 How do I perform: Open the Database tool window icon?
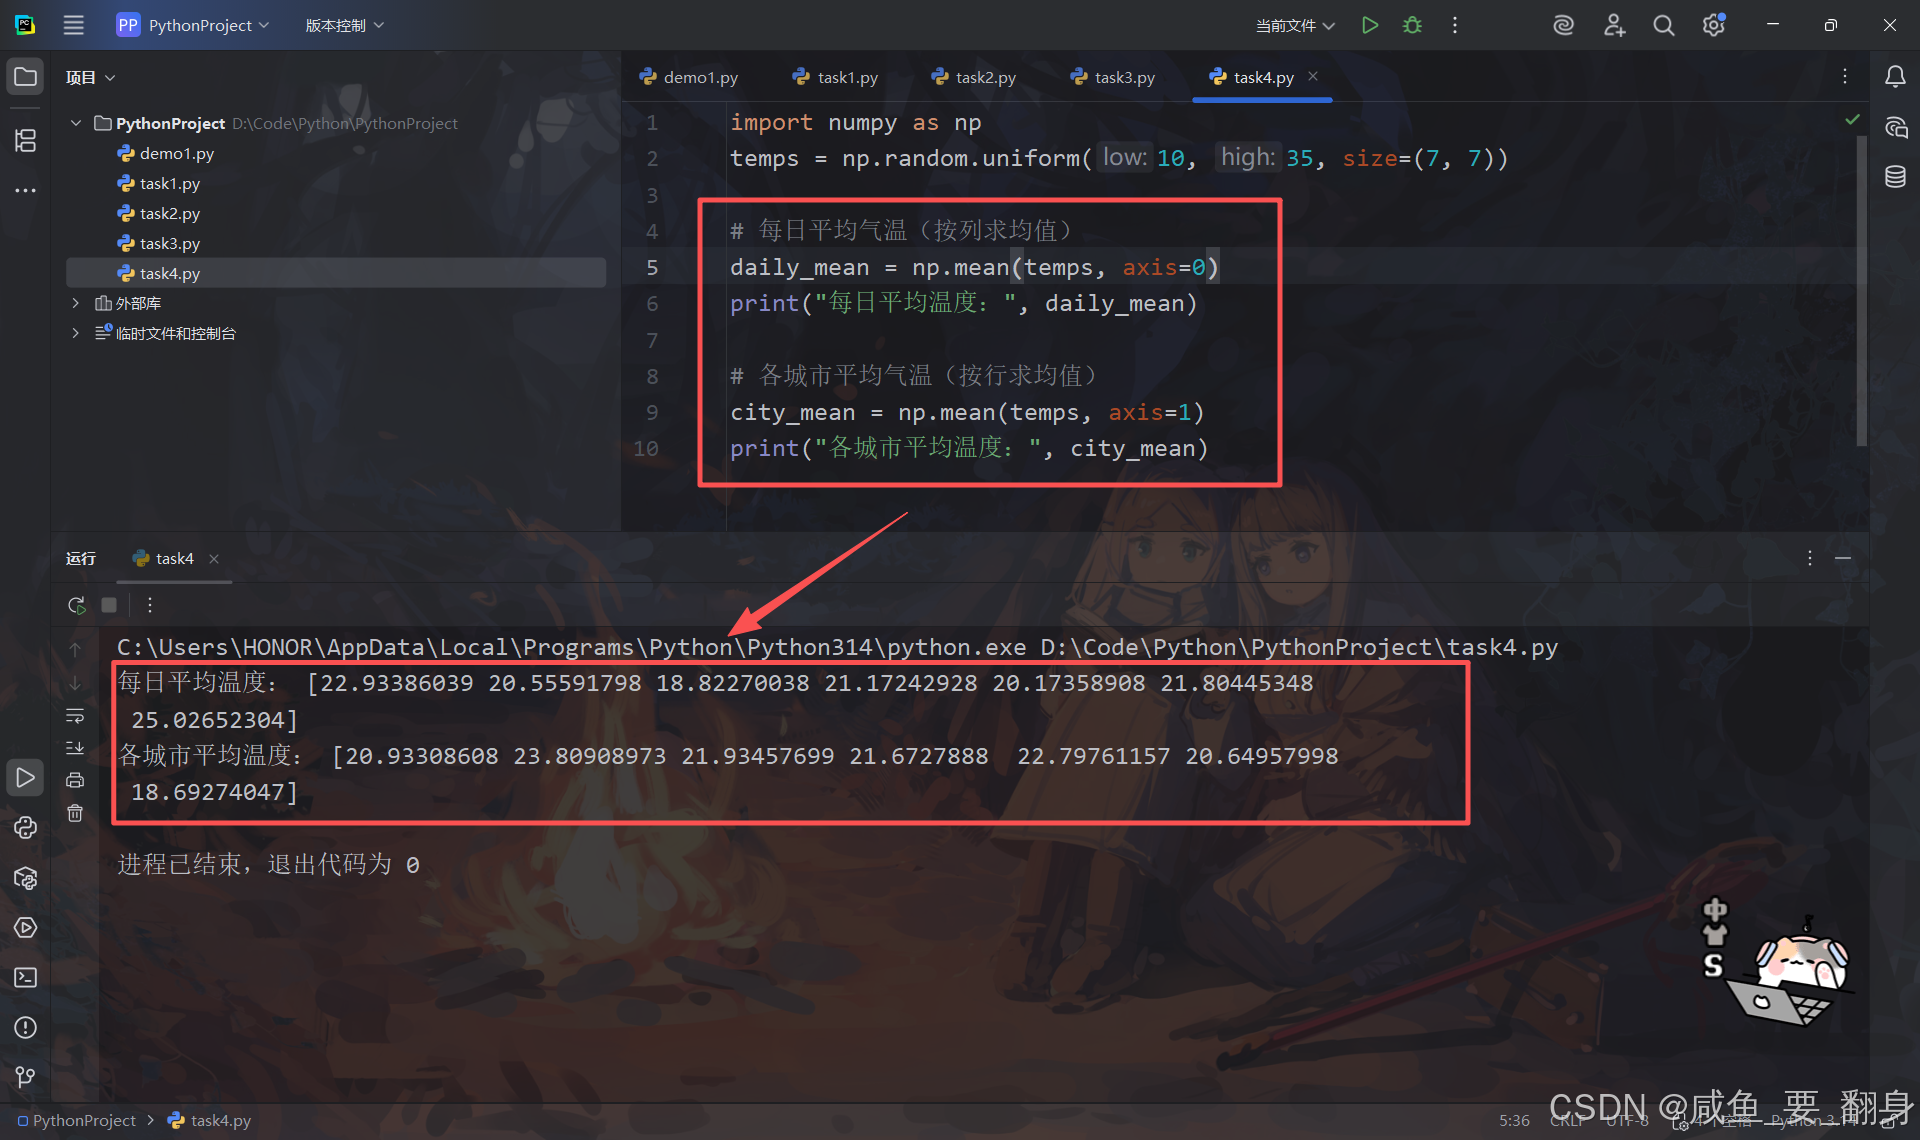(x=1895, y=177)
